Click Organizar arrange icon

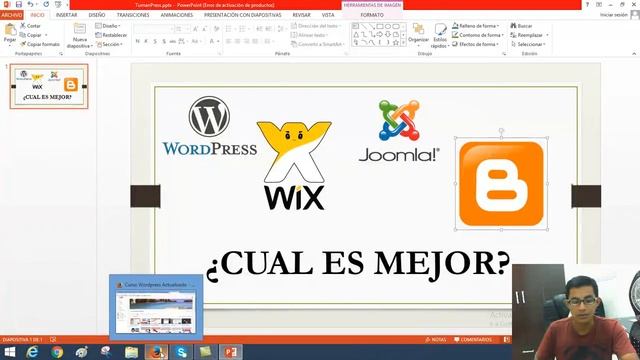coord(418,29)
